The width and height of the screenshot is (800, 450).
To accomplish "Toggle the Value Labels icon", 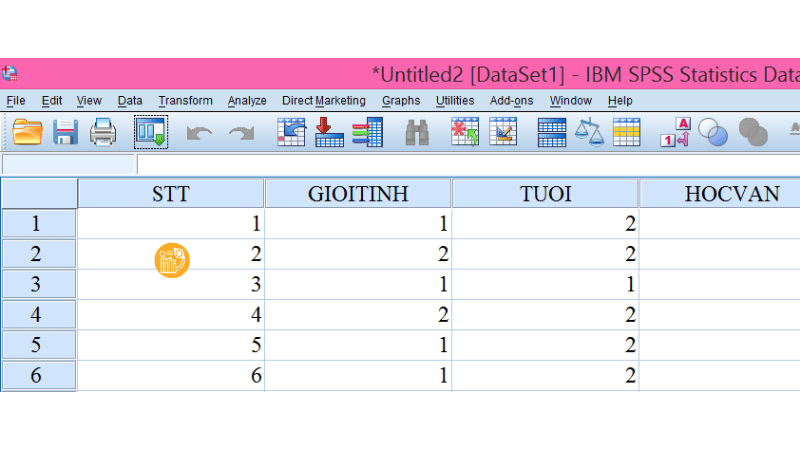I will click(x=676, y=132).
